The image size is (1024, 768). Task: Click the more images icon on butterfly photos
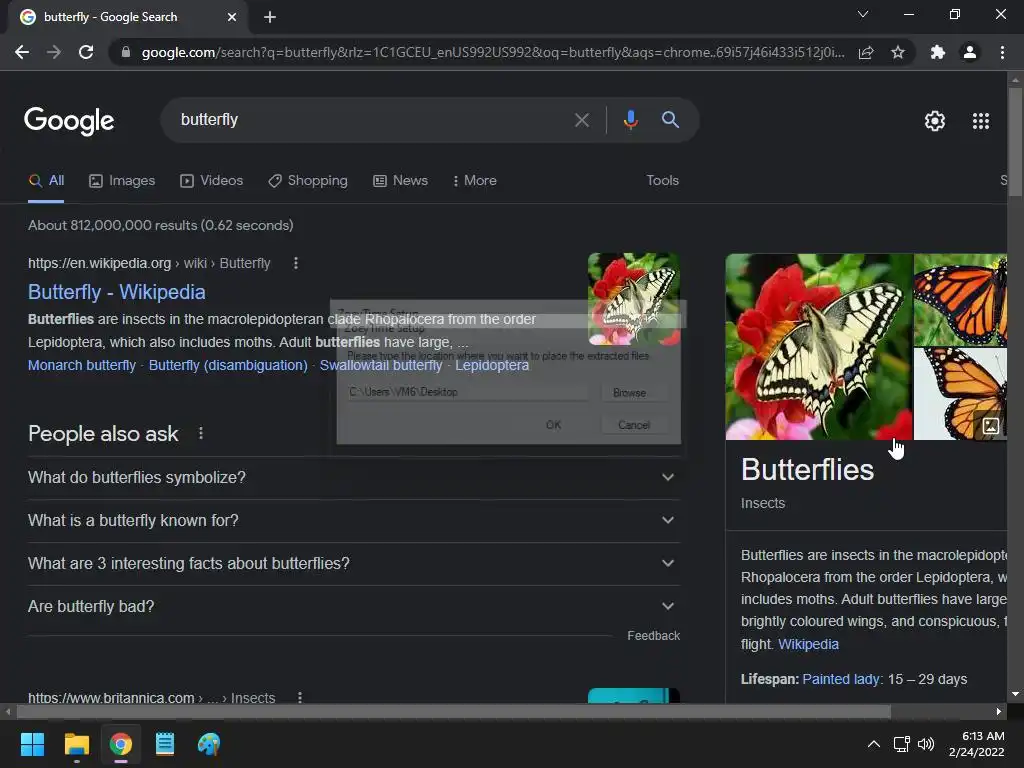point(991,426)
